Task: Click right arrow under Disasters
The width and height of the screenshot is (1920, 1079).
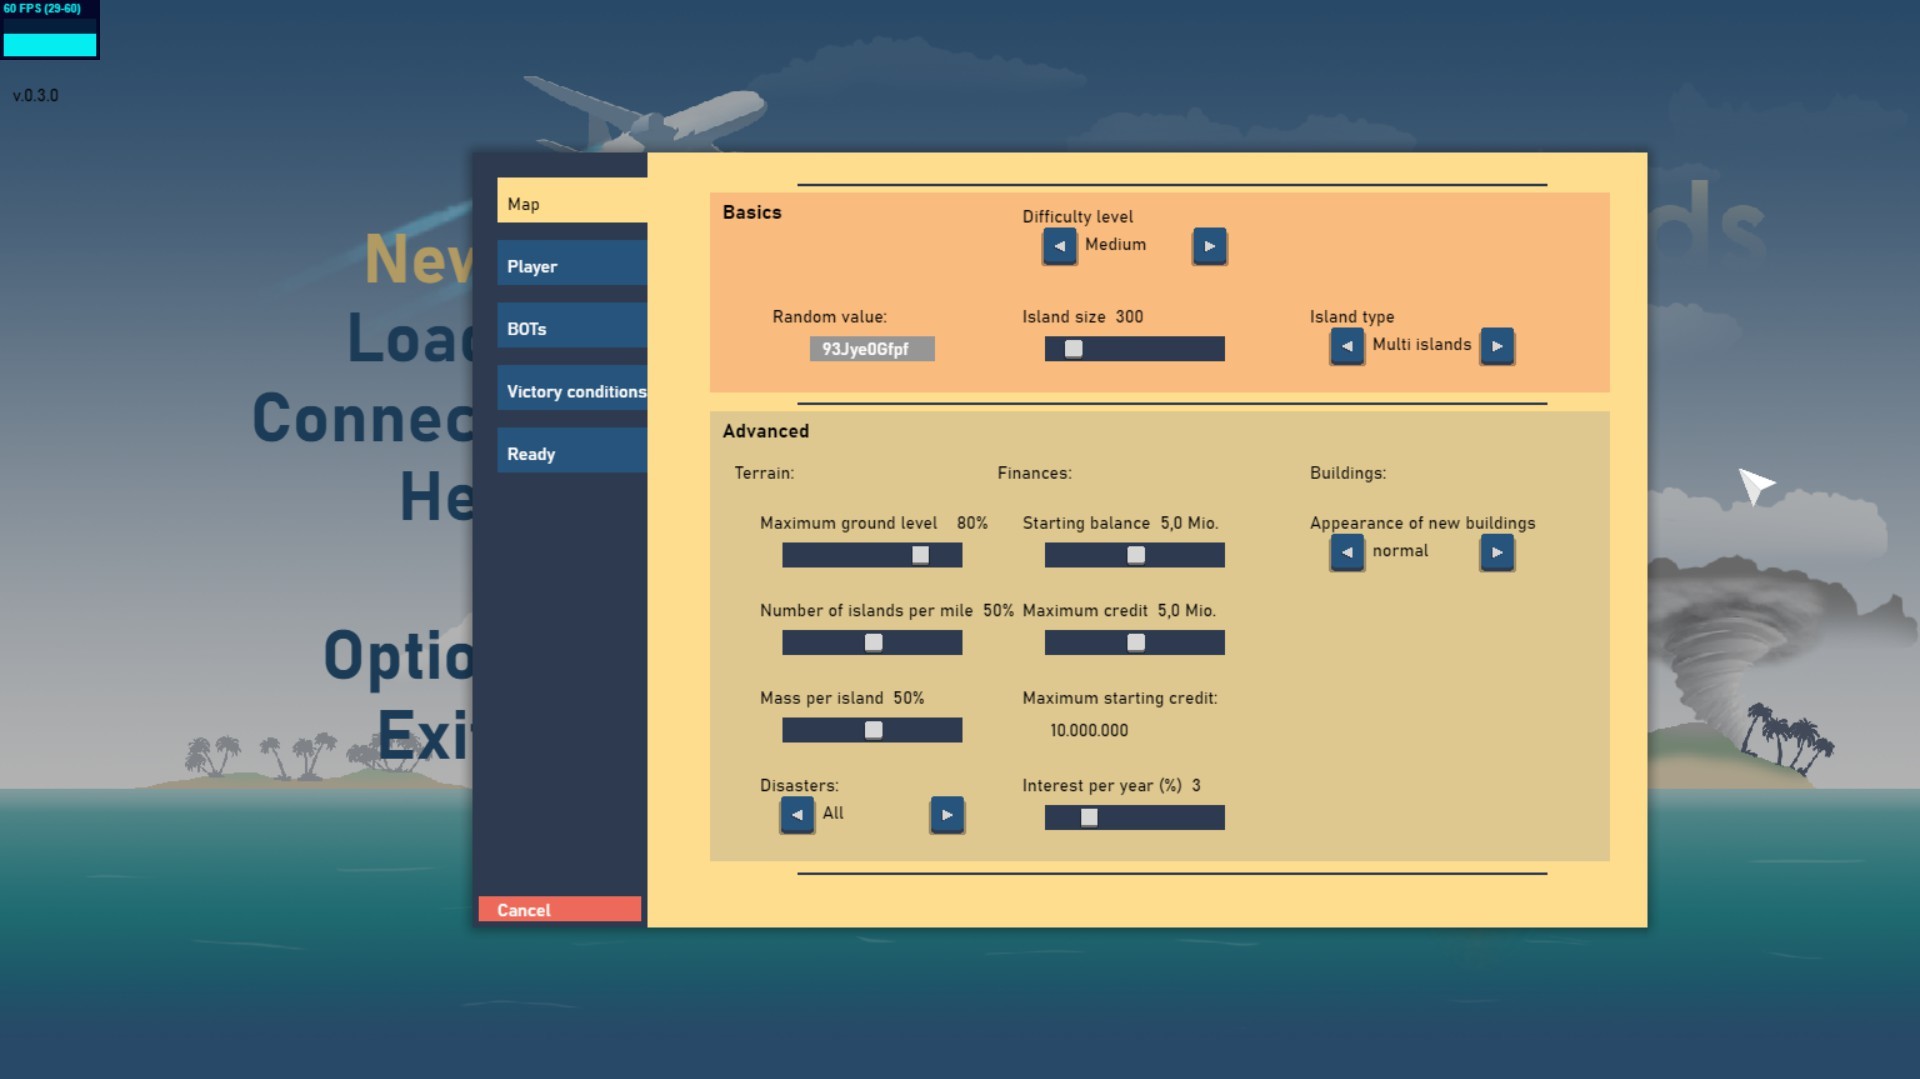Action: tap(946, 815)
